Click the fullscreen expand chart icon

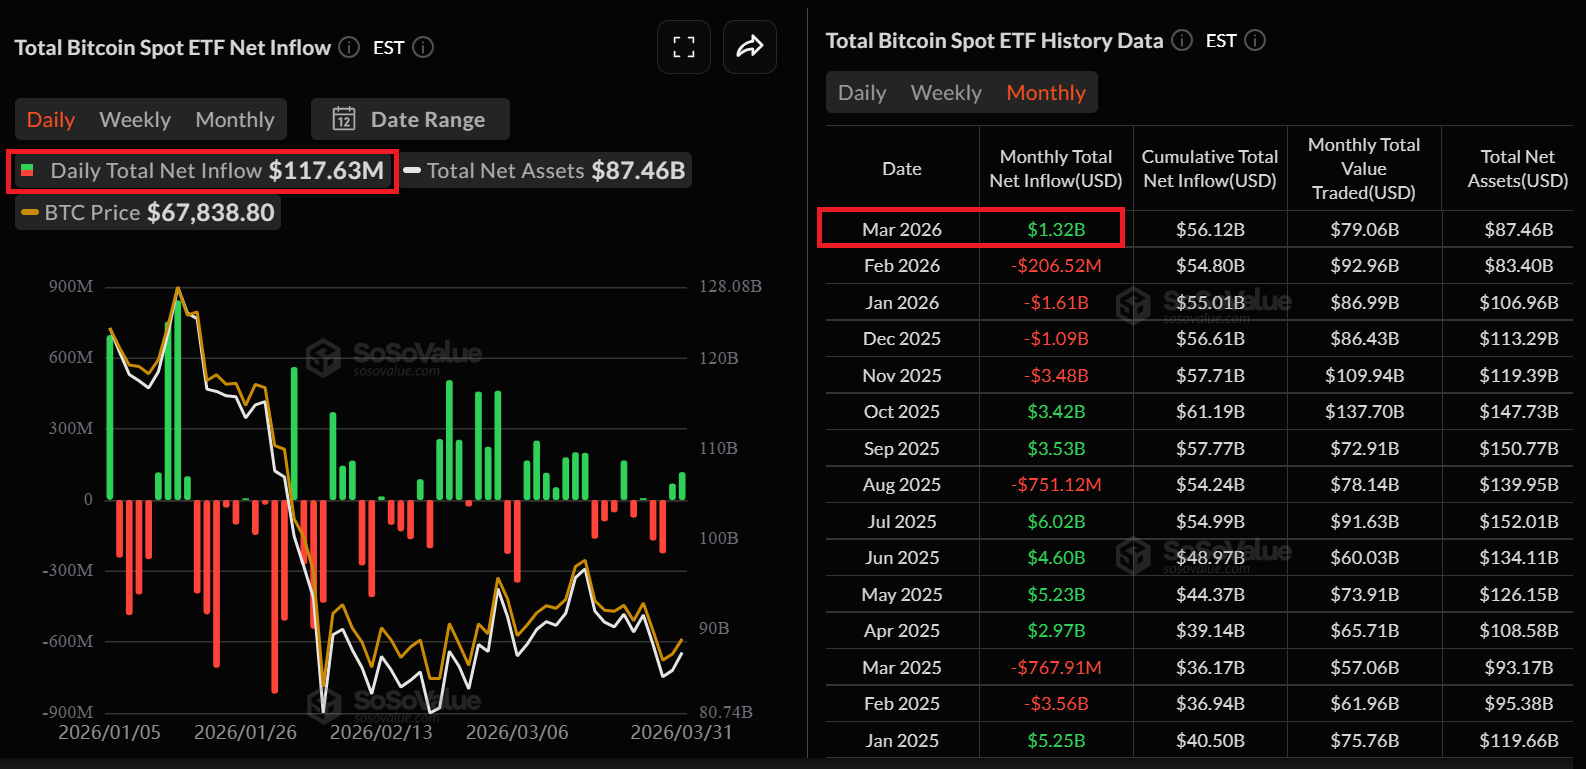[x=684, y=47]
